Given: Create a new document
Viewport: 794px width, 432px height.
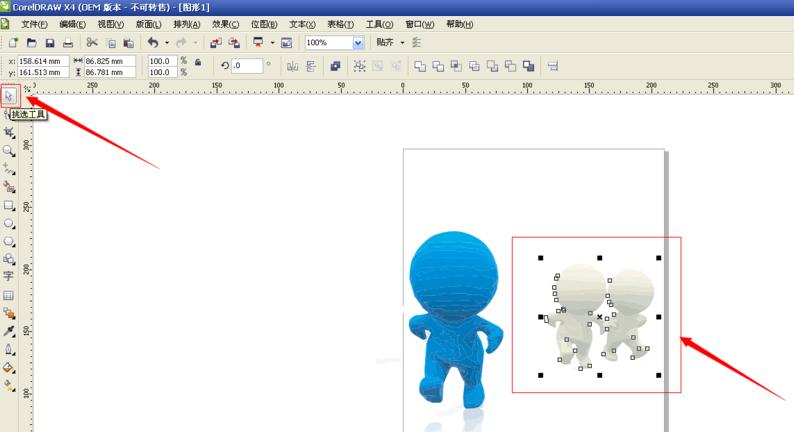Looking at the screenshot, I should 13,43.
